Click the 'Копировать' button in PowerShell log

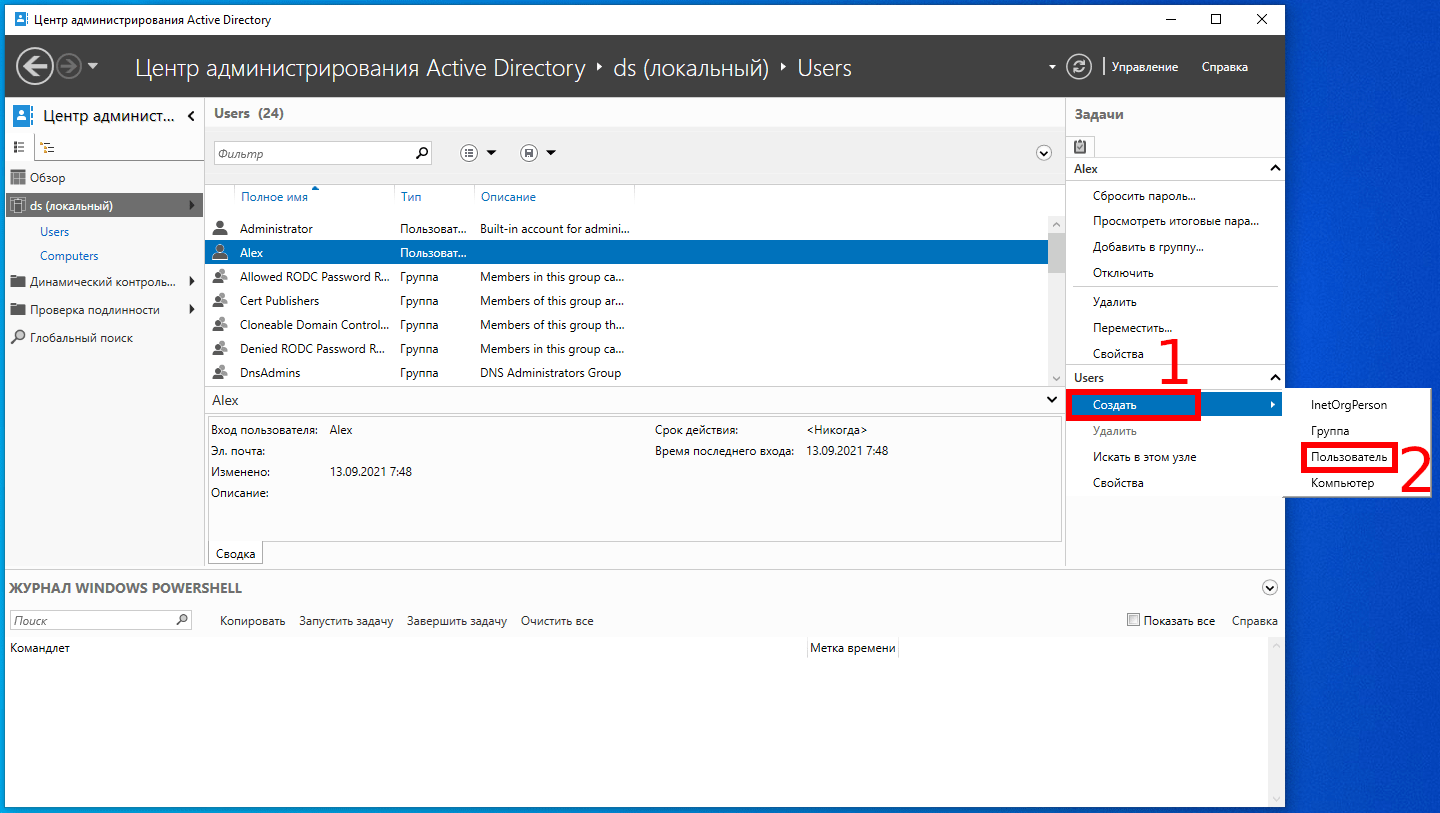[252, 621]
